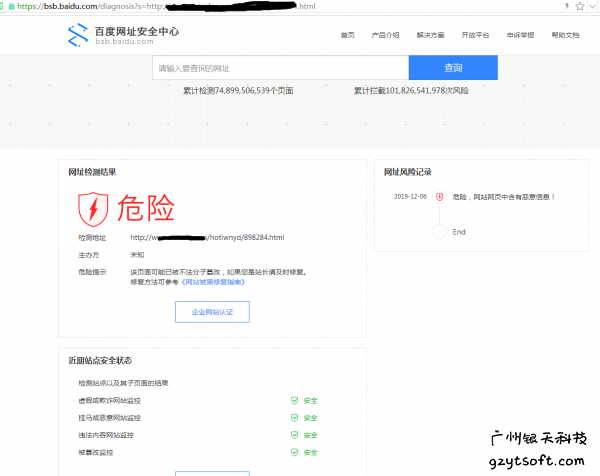The height and width of the screenshot is (476, 600).
Task: Click green shield next to 违法内容网站监控
Action: pyautogui.click(x=294, y=435)
